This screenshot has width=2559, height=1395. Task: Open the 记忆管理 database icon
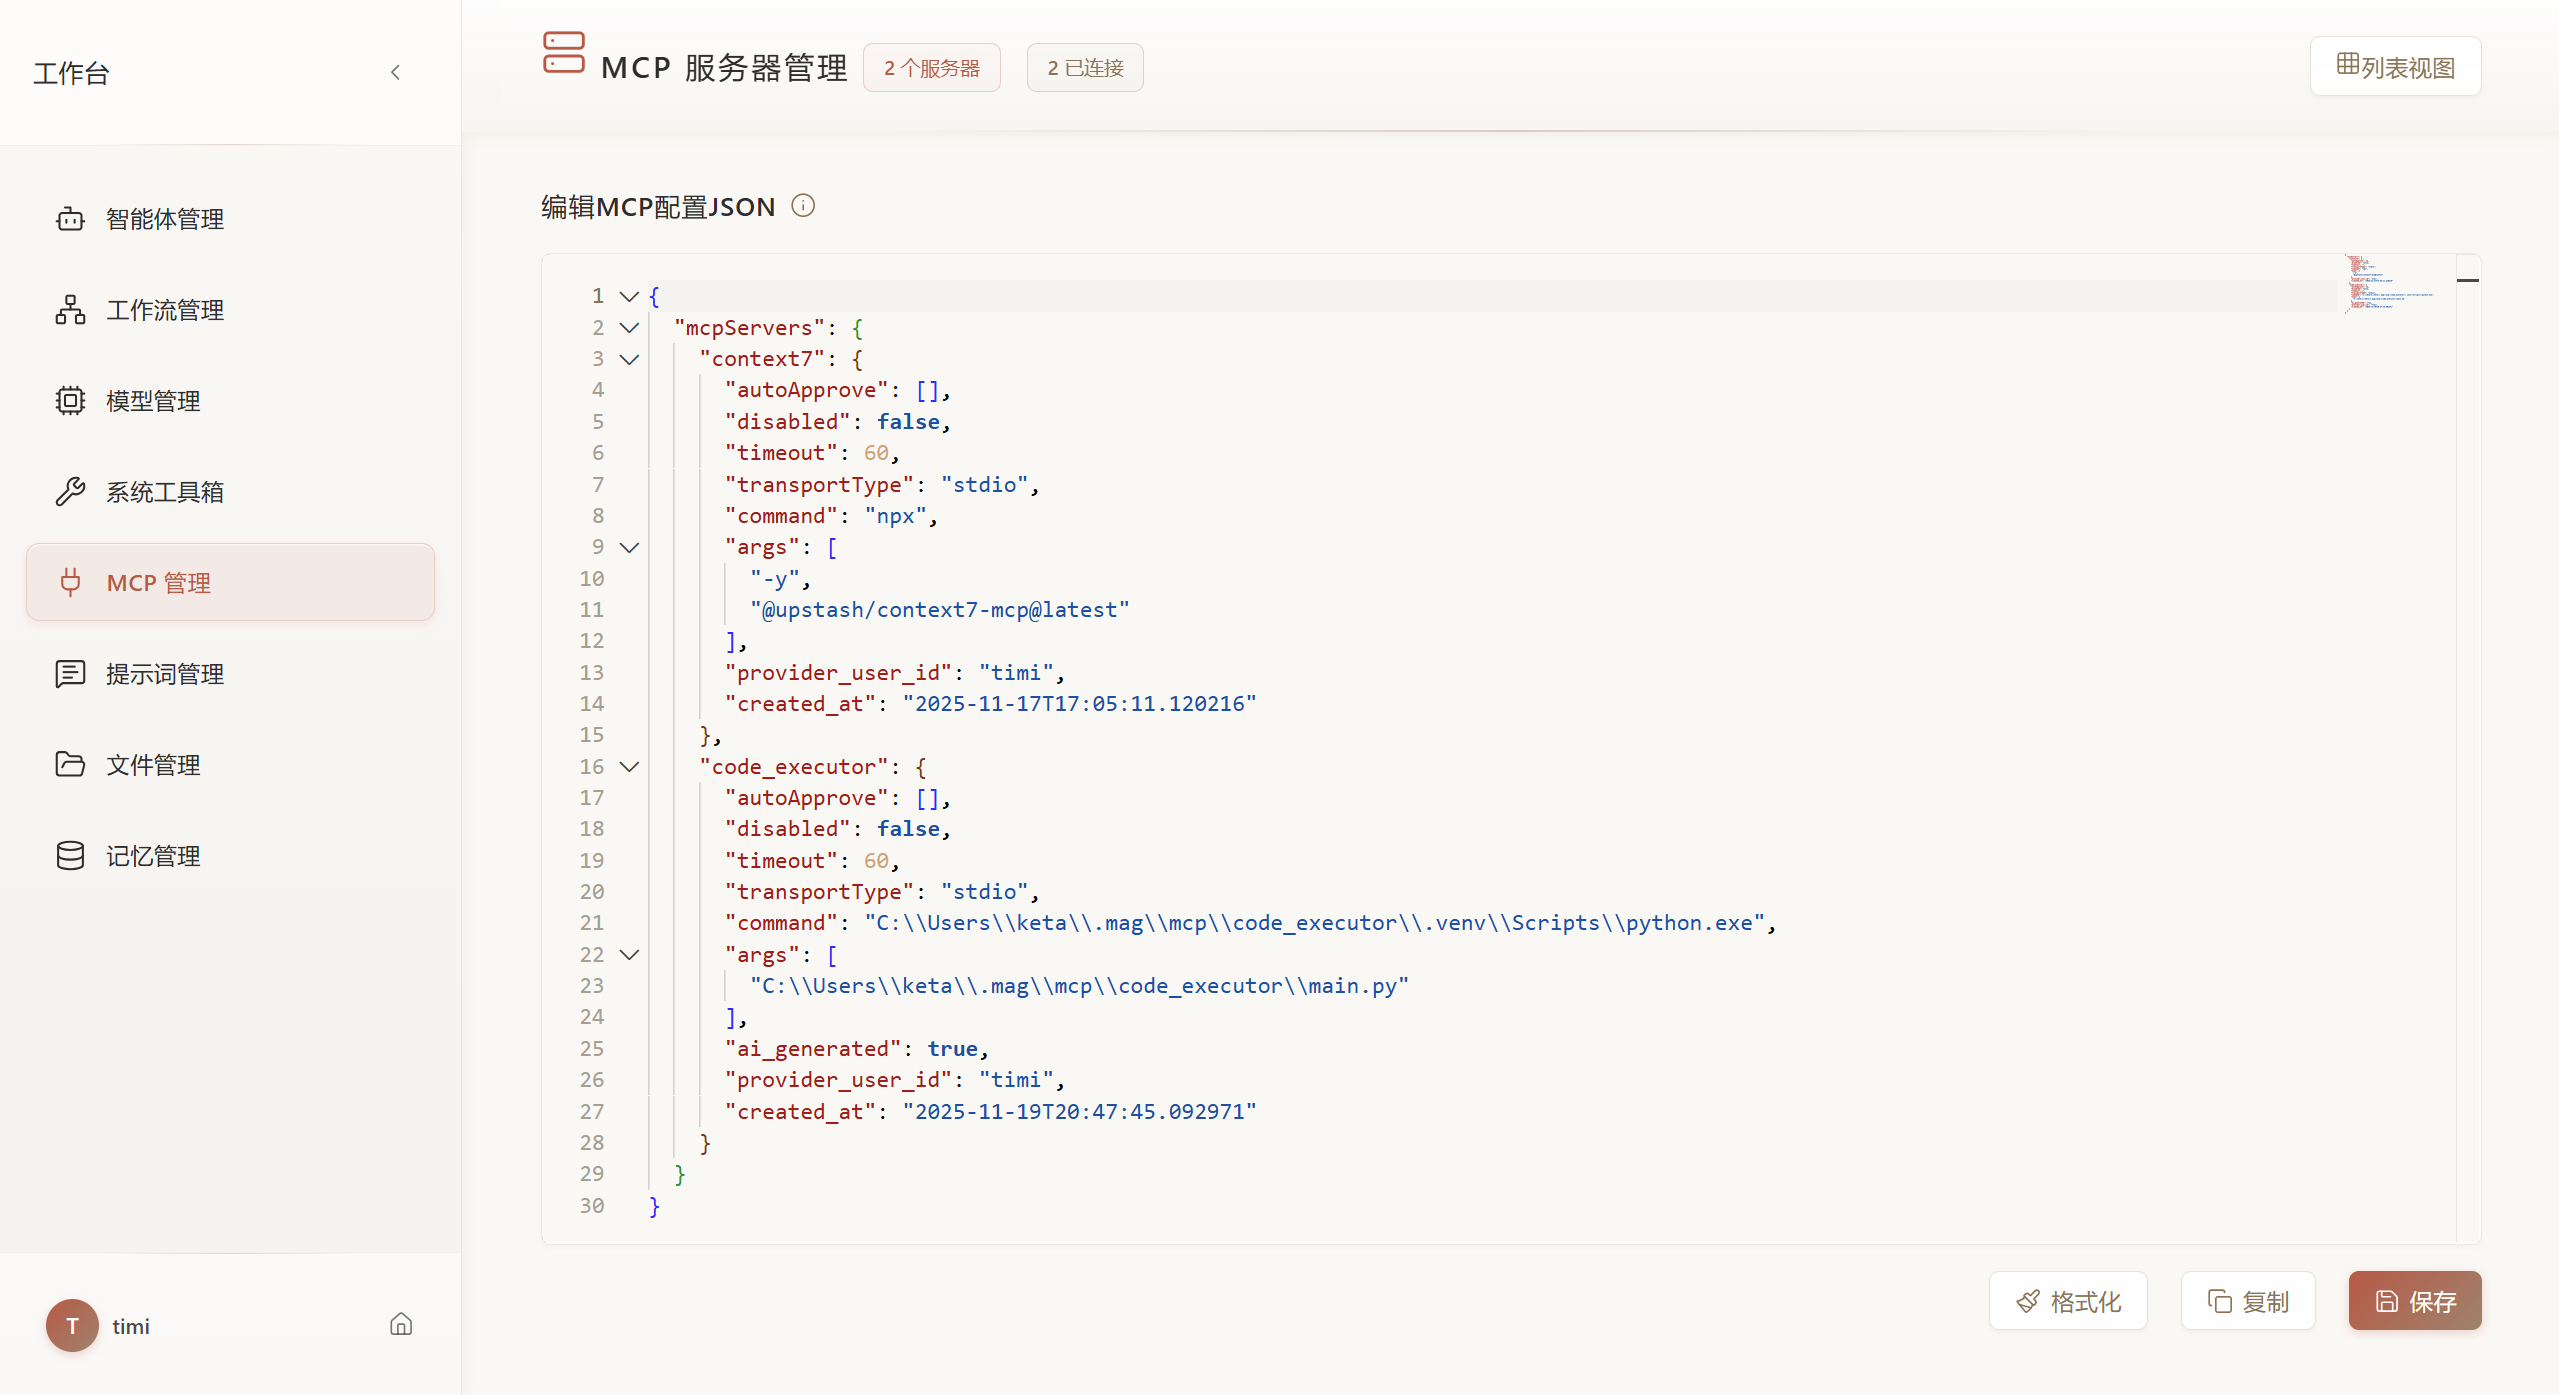pyautogui.click(x=70, y=855)
